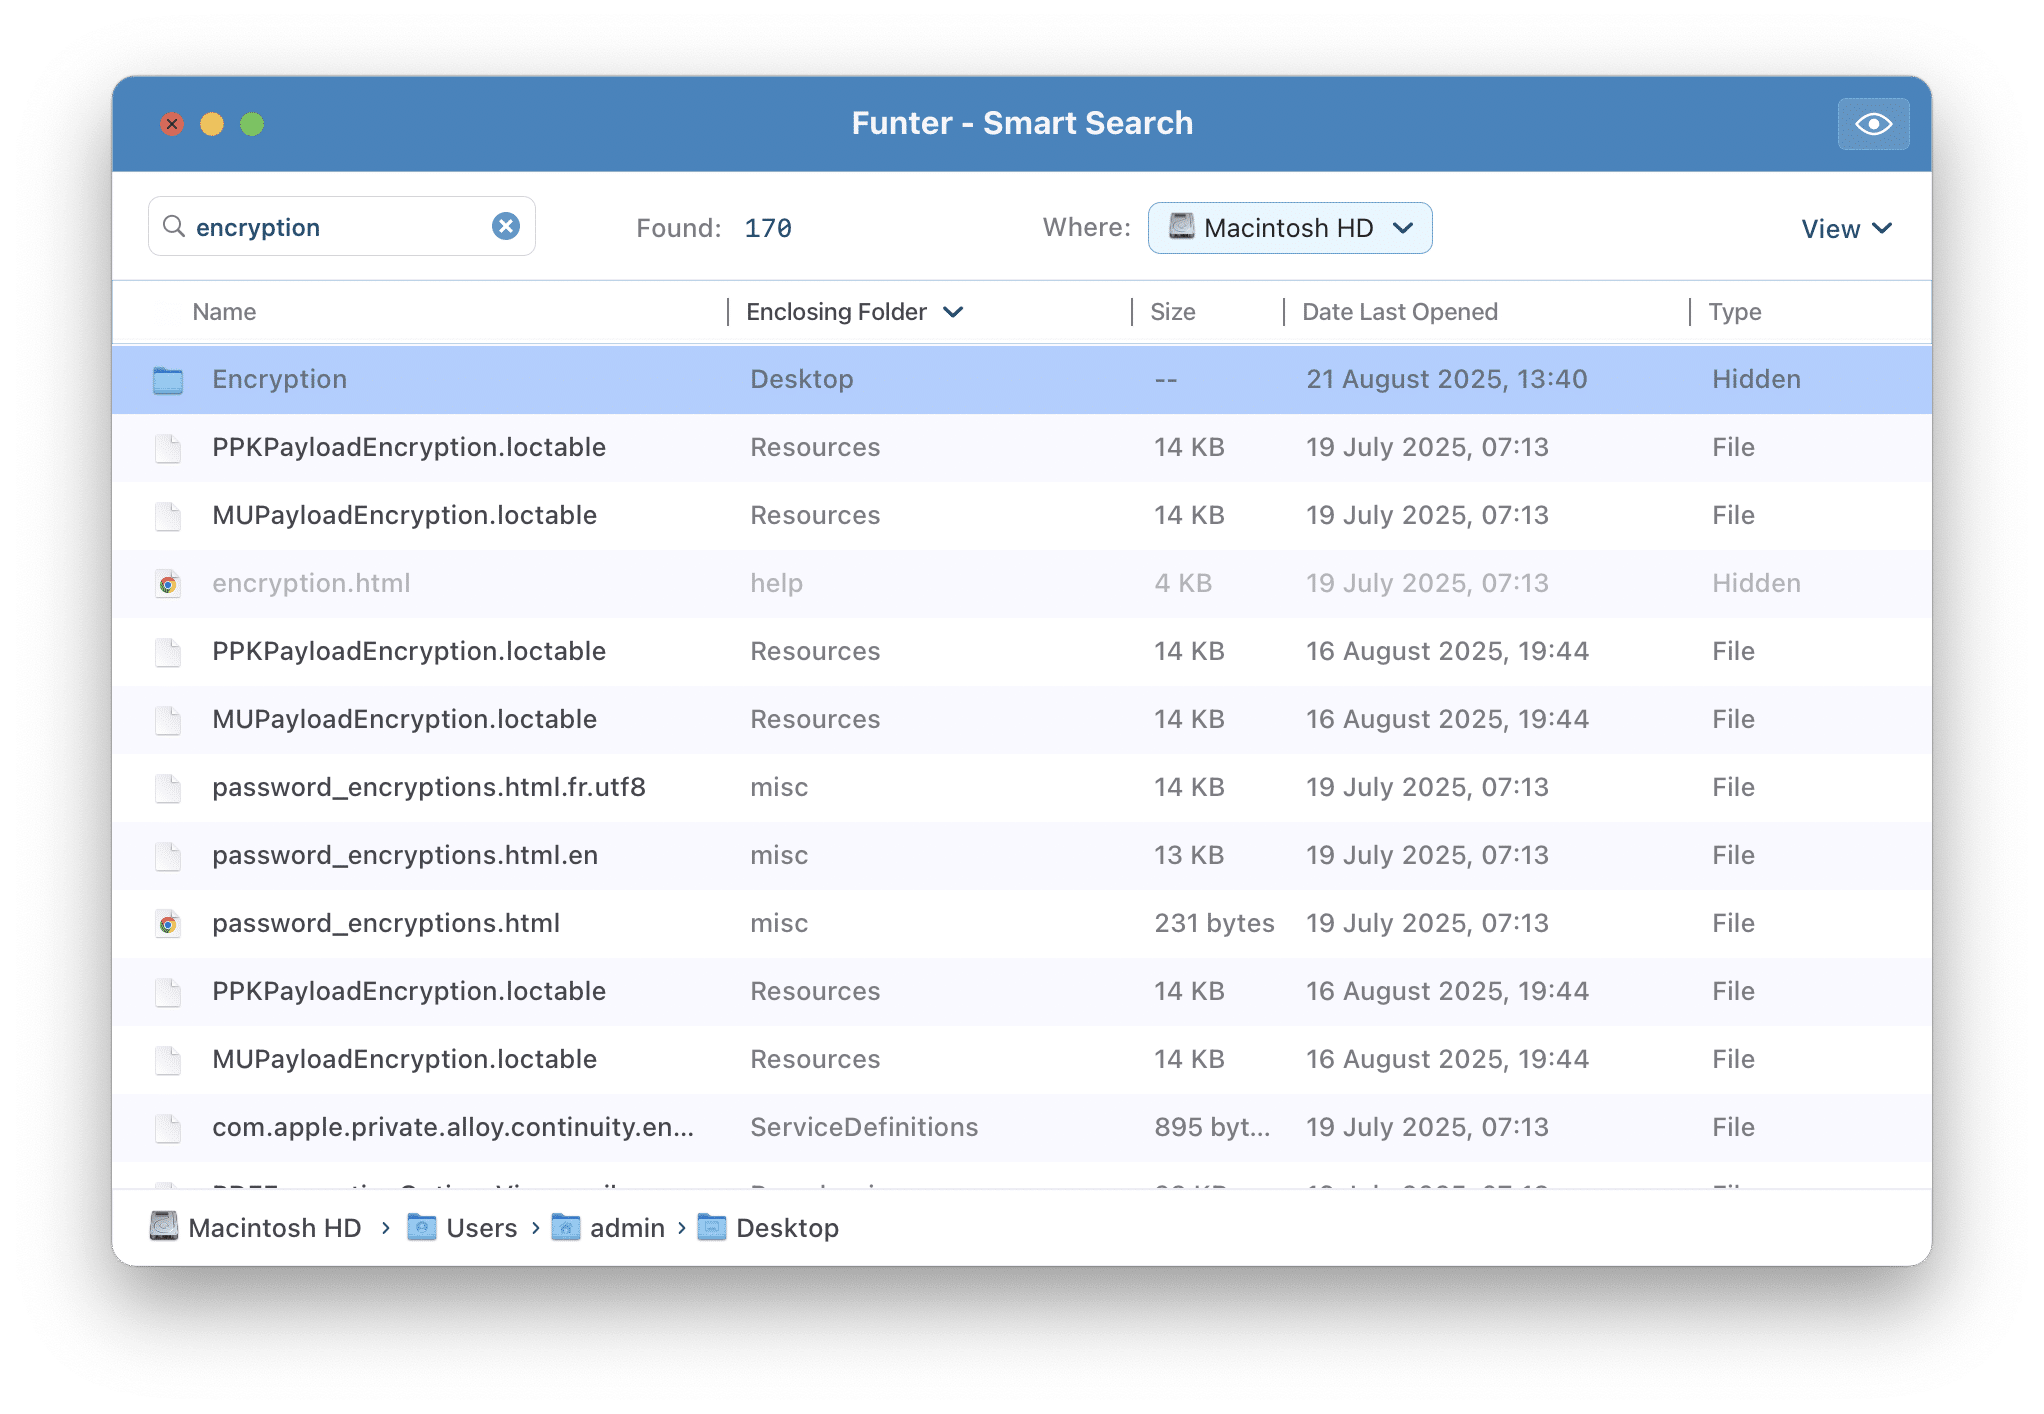Image resolution: width=2044 pixels, height=1414 pixels.
Task: Minimize the Funter window
Action: [x=212, y=124]
